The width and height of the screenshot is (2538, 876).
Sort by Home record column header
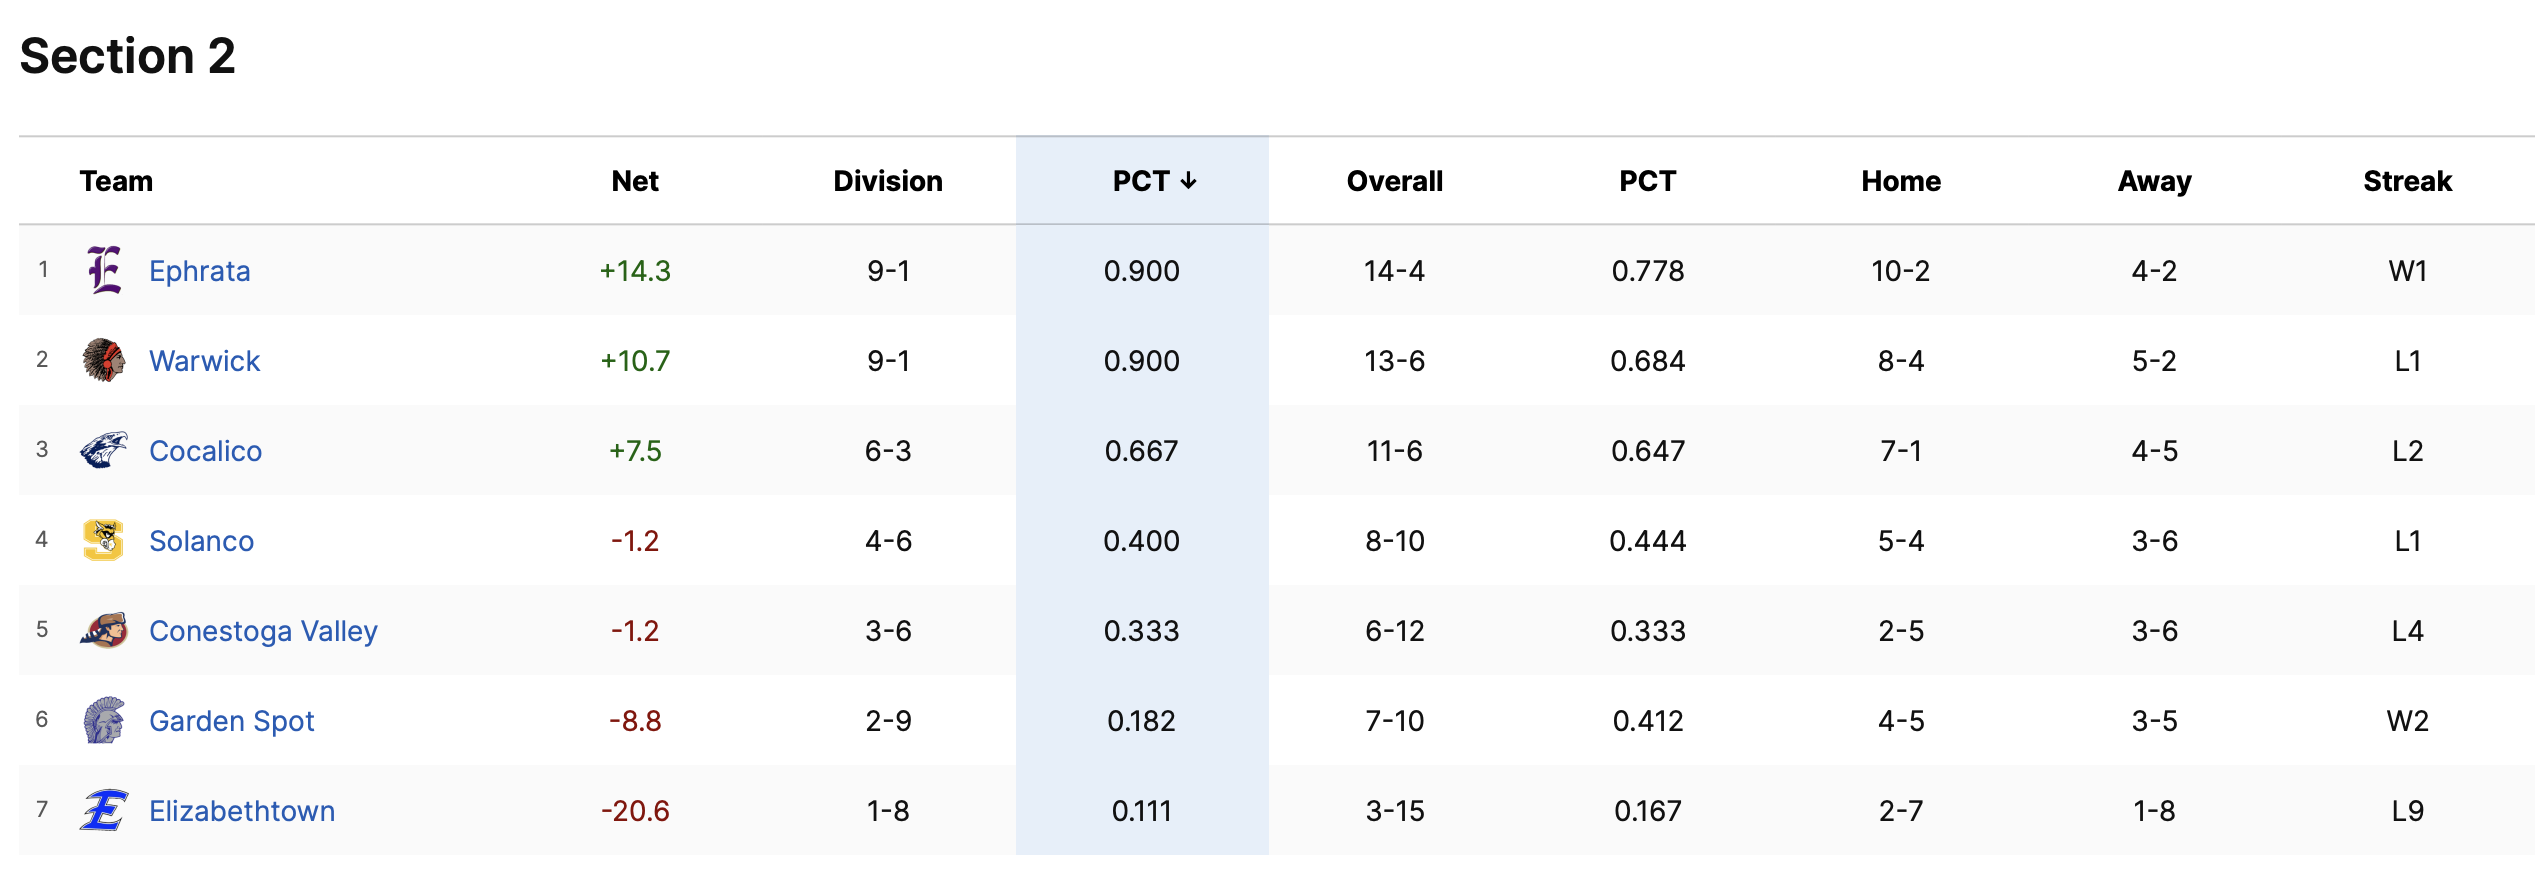pyautogui.click(x=1900, y=181)
